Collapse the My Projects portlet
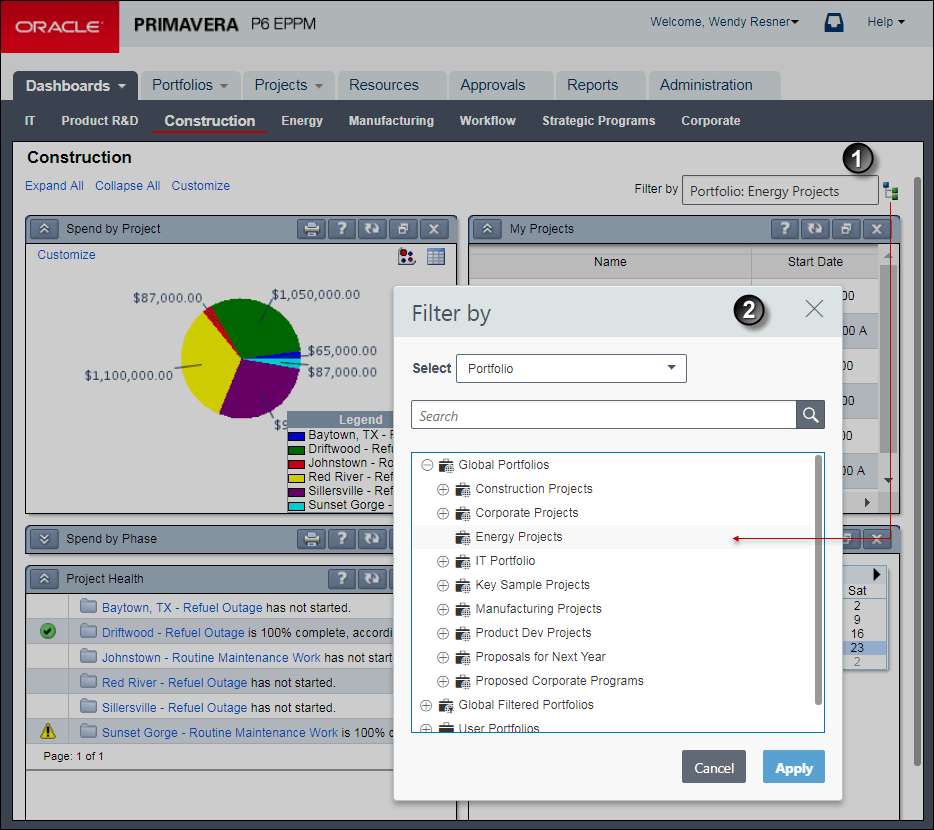The image size is (934, 830). 487,229
